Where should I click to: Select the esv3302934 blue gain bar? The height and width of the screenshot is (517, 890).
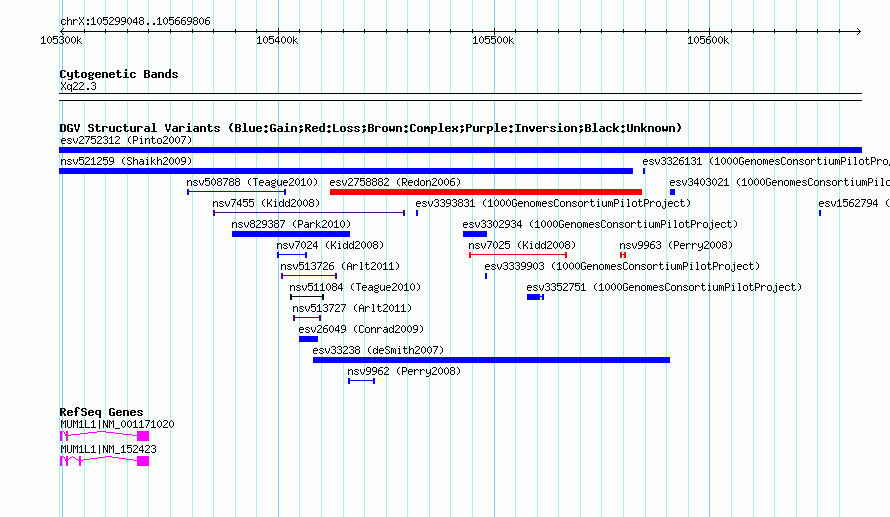(x=475, y=234)
